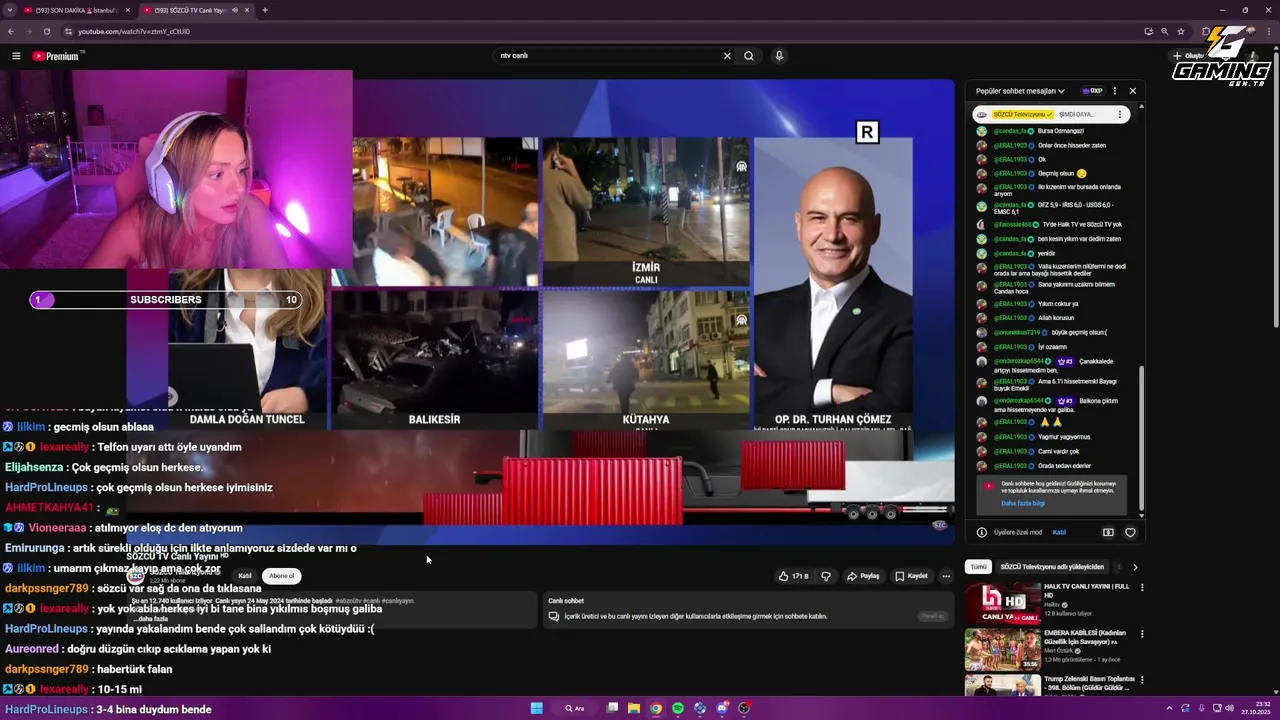Go back with the browser back arrow

tap(11, 31)
